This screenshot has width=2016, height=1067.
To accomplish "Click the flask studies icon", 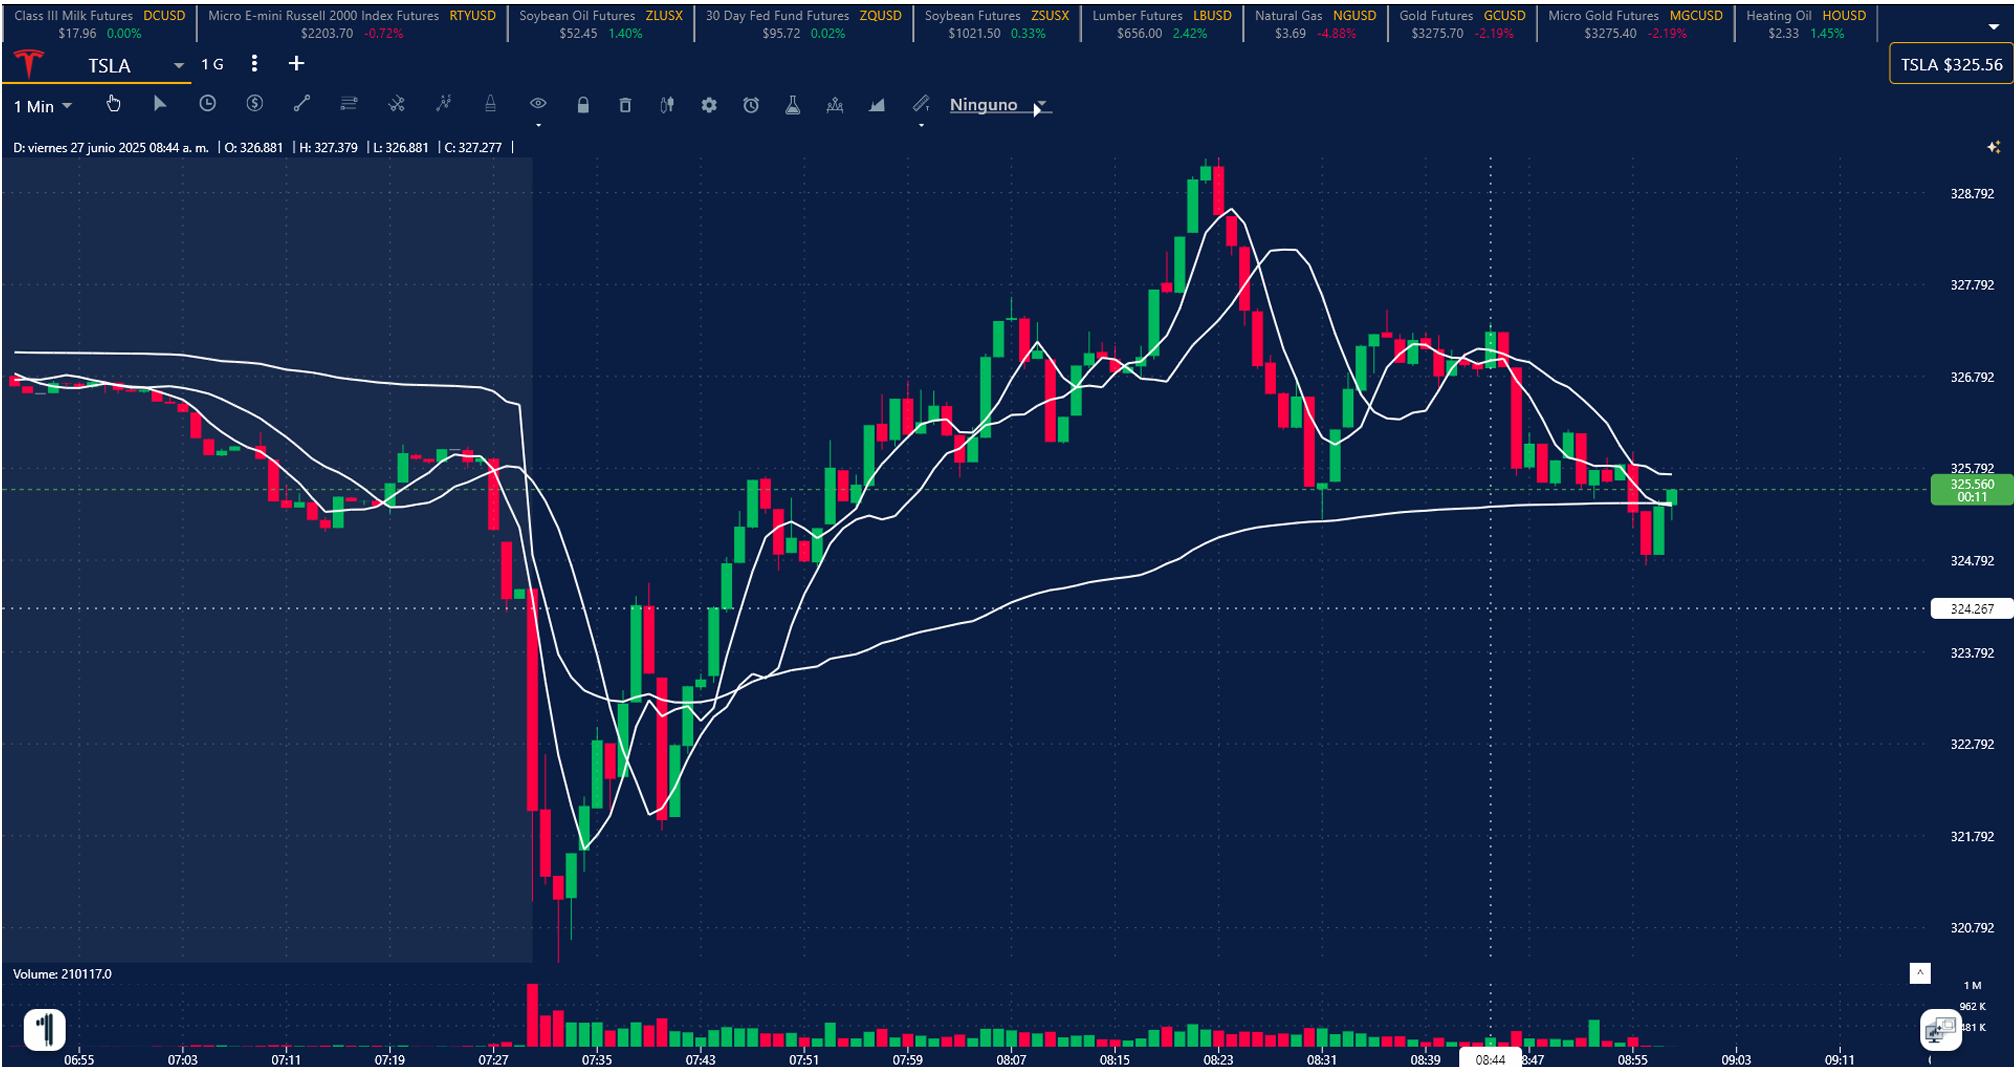I will pos(792,105).
